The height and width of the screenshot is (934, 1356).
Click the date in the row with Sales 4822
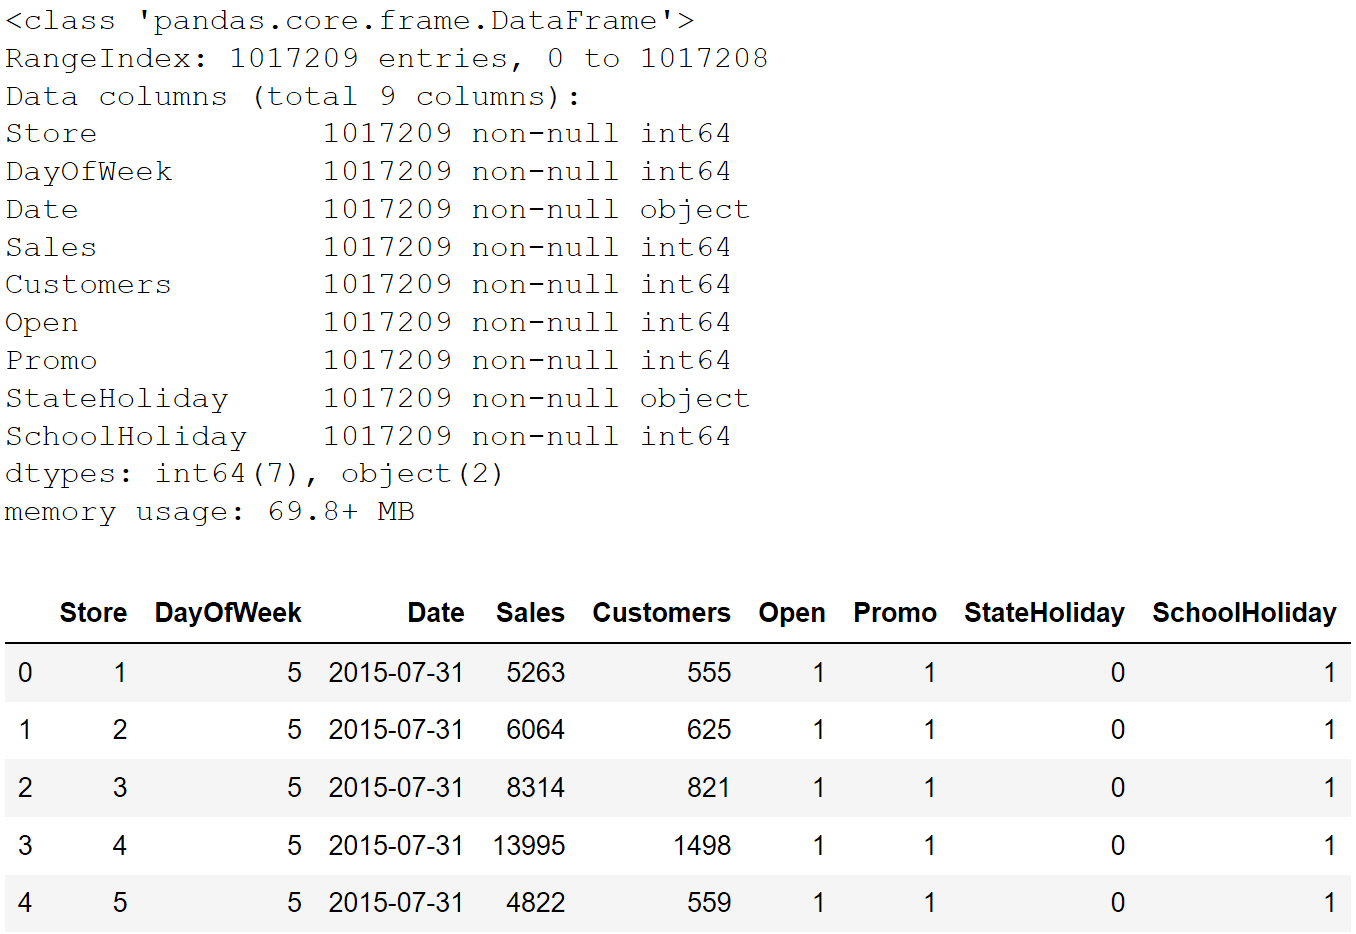click(x=396, y=903)
